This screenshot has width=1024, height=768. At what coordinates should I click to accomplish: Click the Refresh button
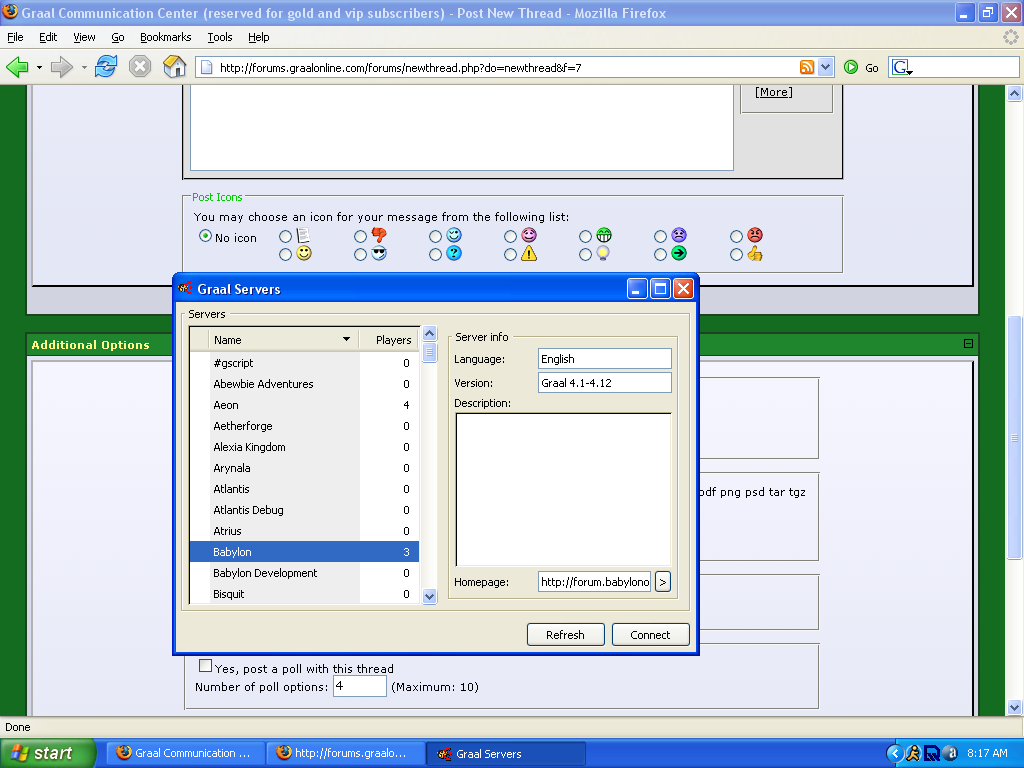(565, 634)
